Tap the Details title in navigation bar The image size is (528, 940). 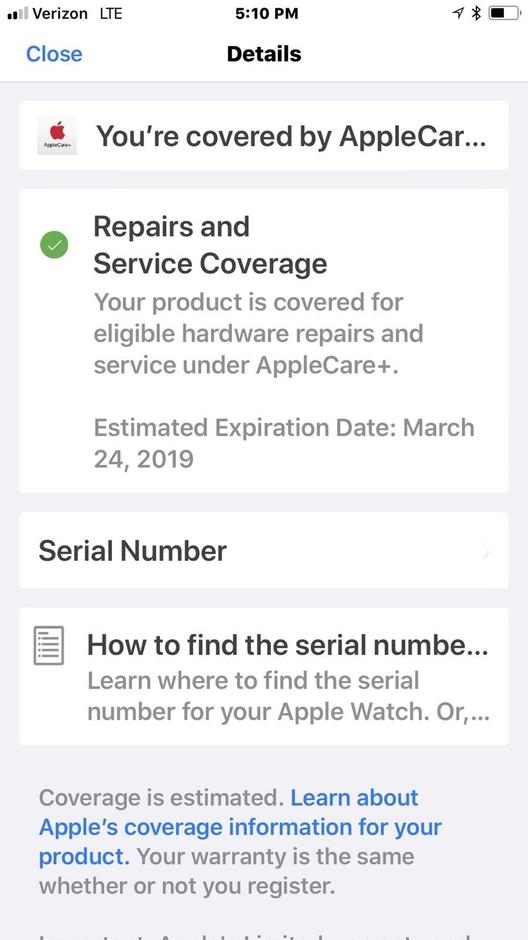(264, 54)
